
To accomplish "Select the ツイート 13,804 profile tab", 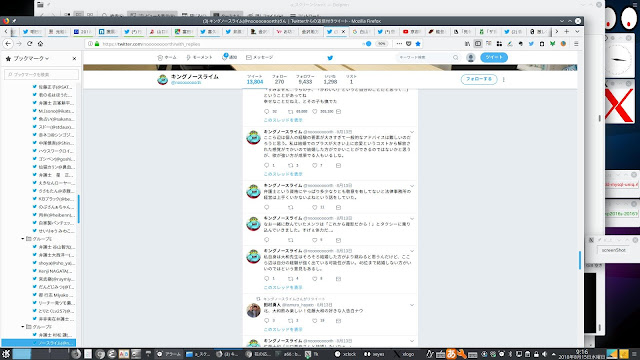I will point(255,80).
